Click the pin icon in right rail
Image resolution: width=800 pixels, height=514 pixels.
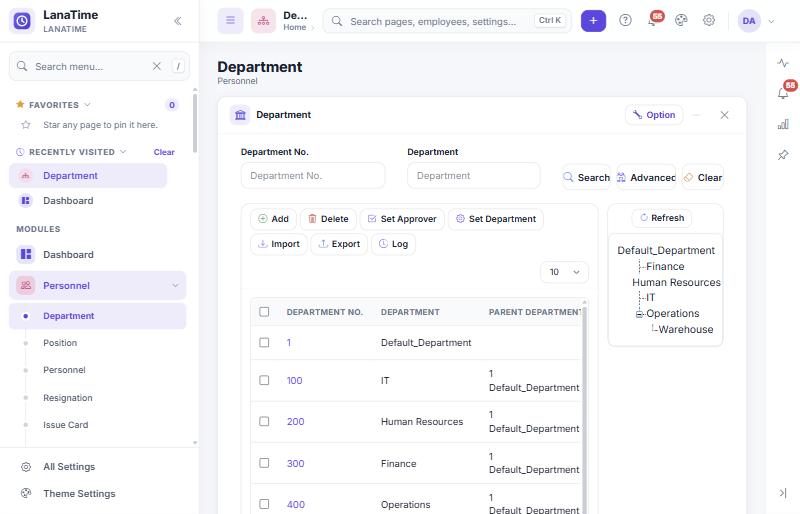tap(783, 155)
